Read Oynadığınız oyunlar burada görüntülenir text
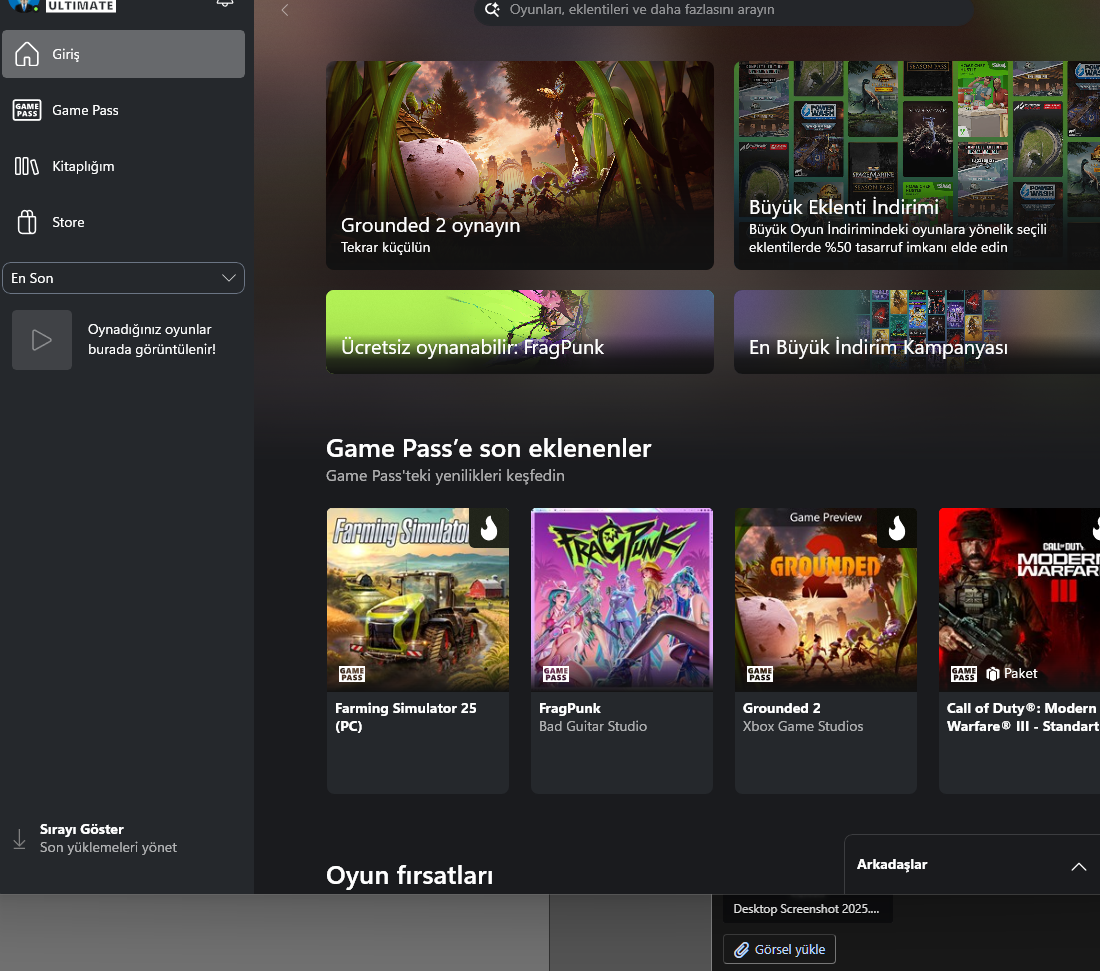 pos(152,340)
